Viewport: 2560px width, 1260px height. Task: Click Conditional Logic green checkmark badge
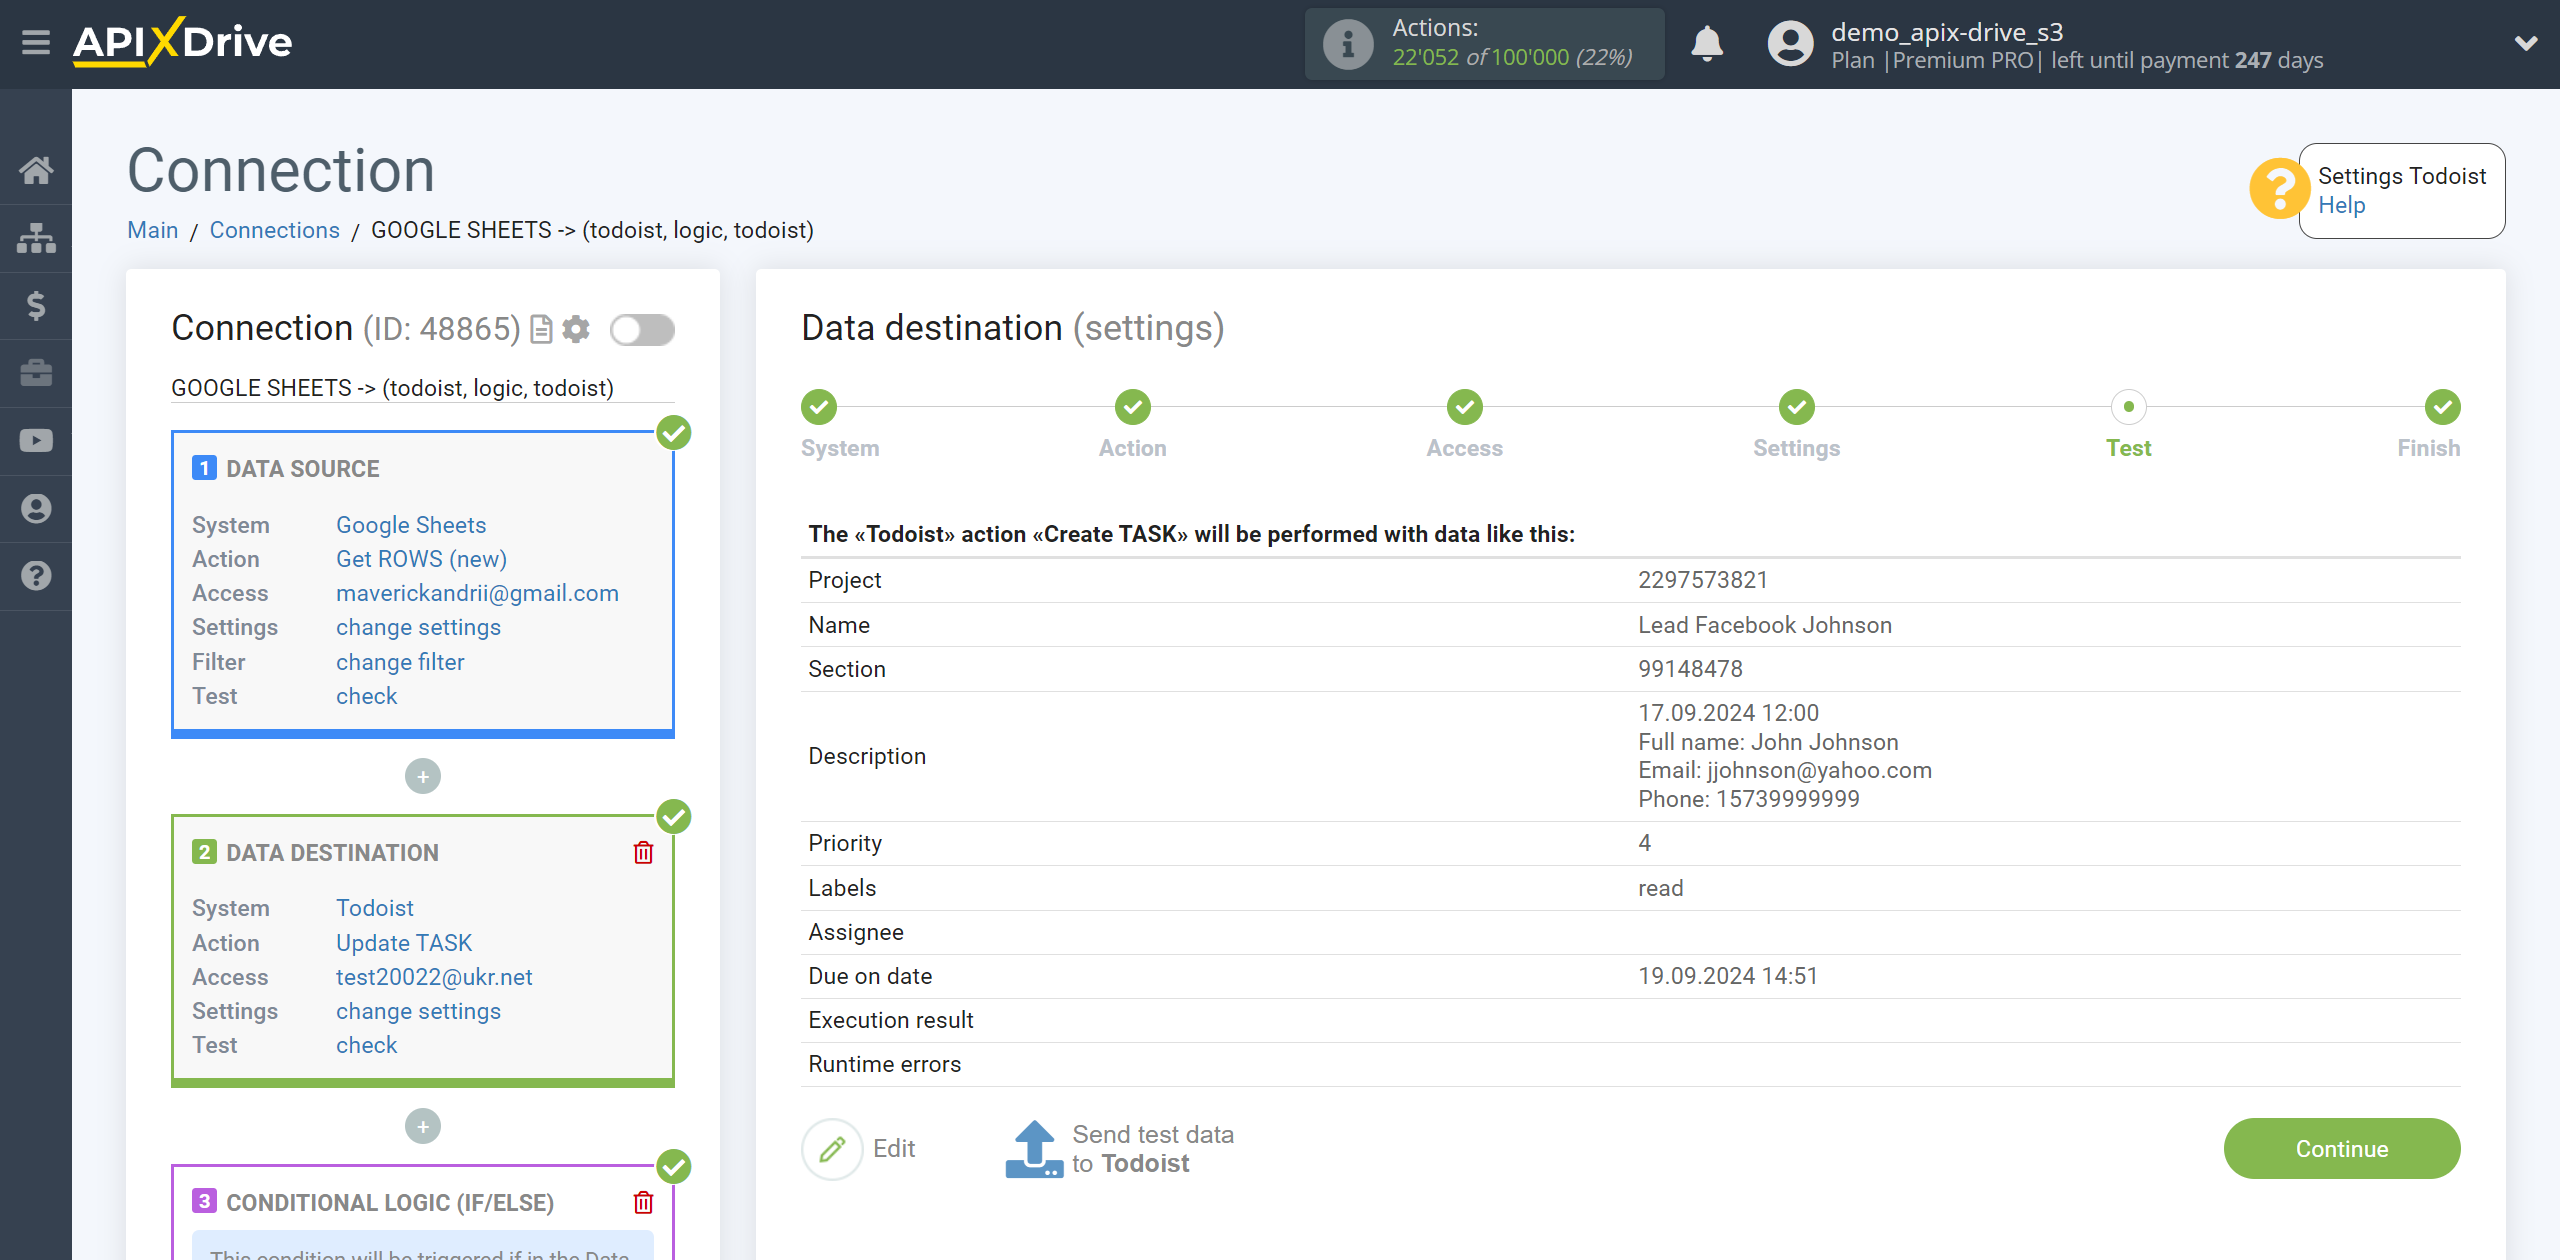pyautogui.click(x=674, y=1167)
